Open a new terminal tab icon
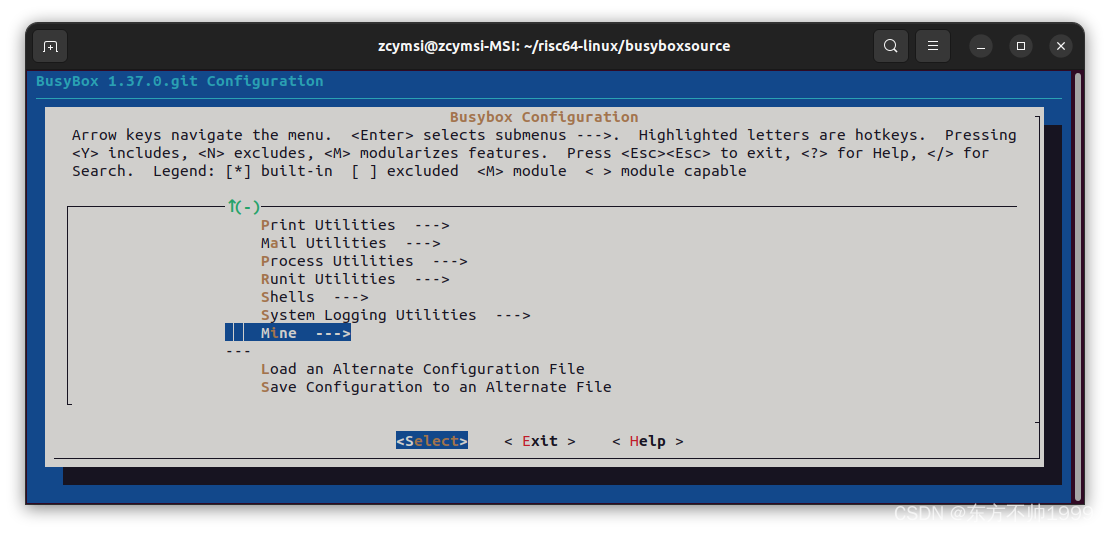The height and width of the screenshot is (533, 1110). 50,47
